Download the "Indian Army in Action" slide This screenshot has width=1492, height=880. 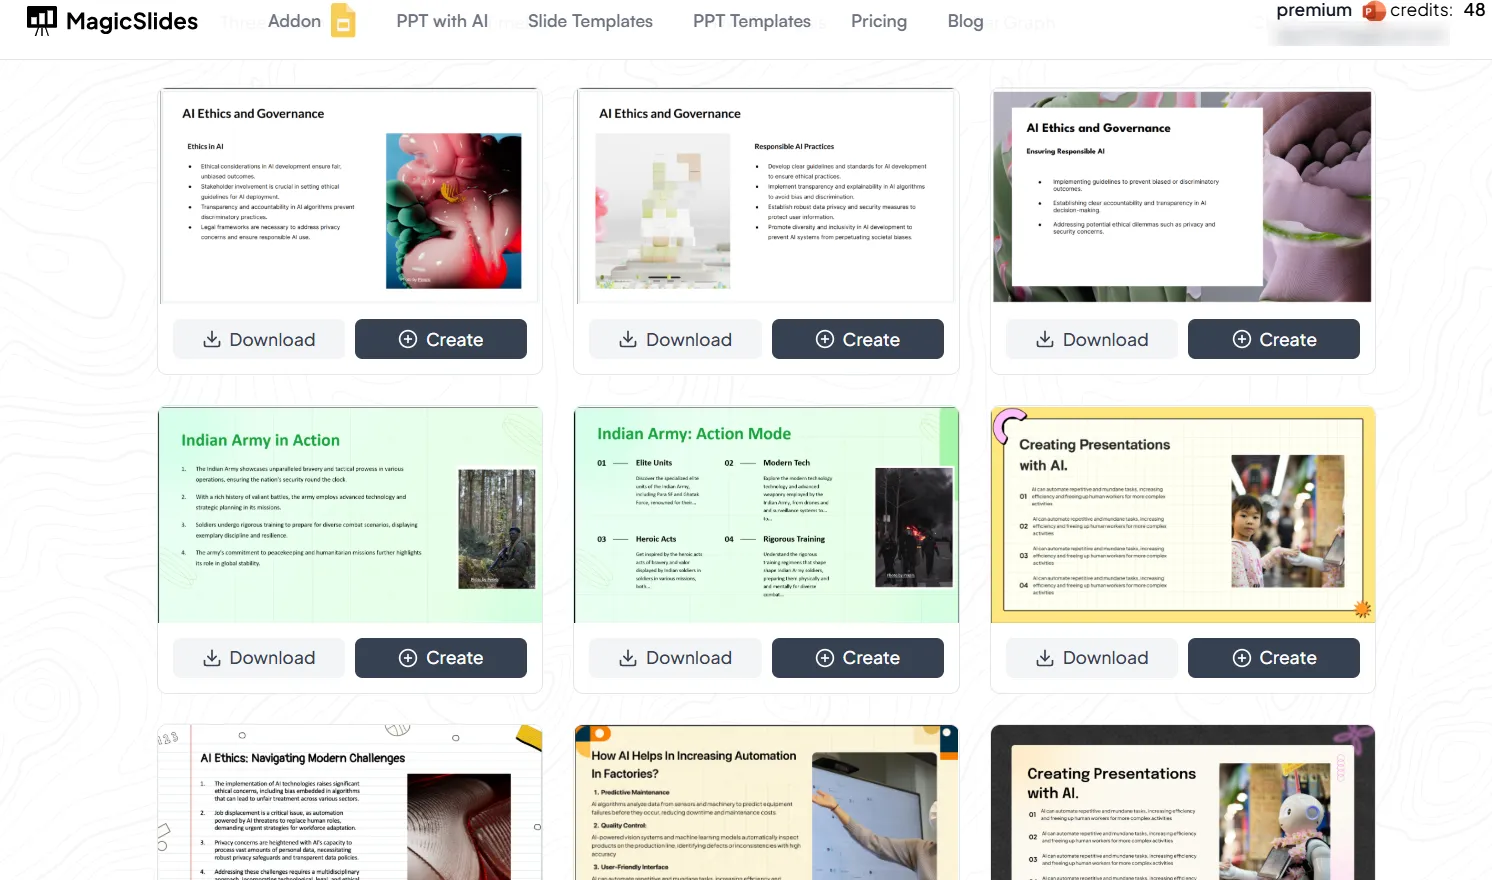pyautogui.click(x=259, y=658)
